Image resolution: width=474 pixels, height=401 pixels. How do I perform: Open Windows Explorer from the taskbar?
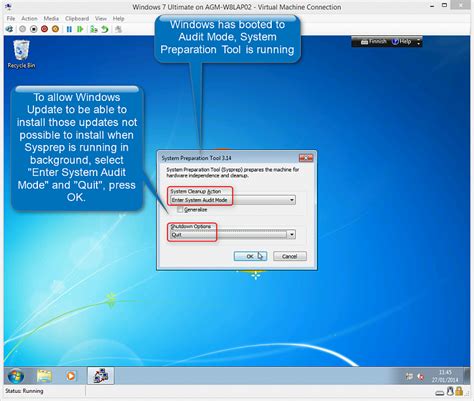[44, 376]
